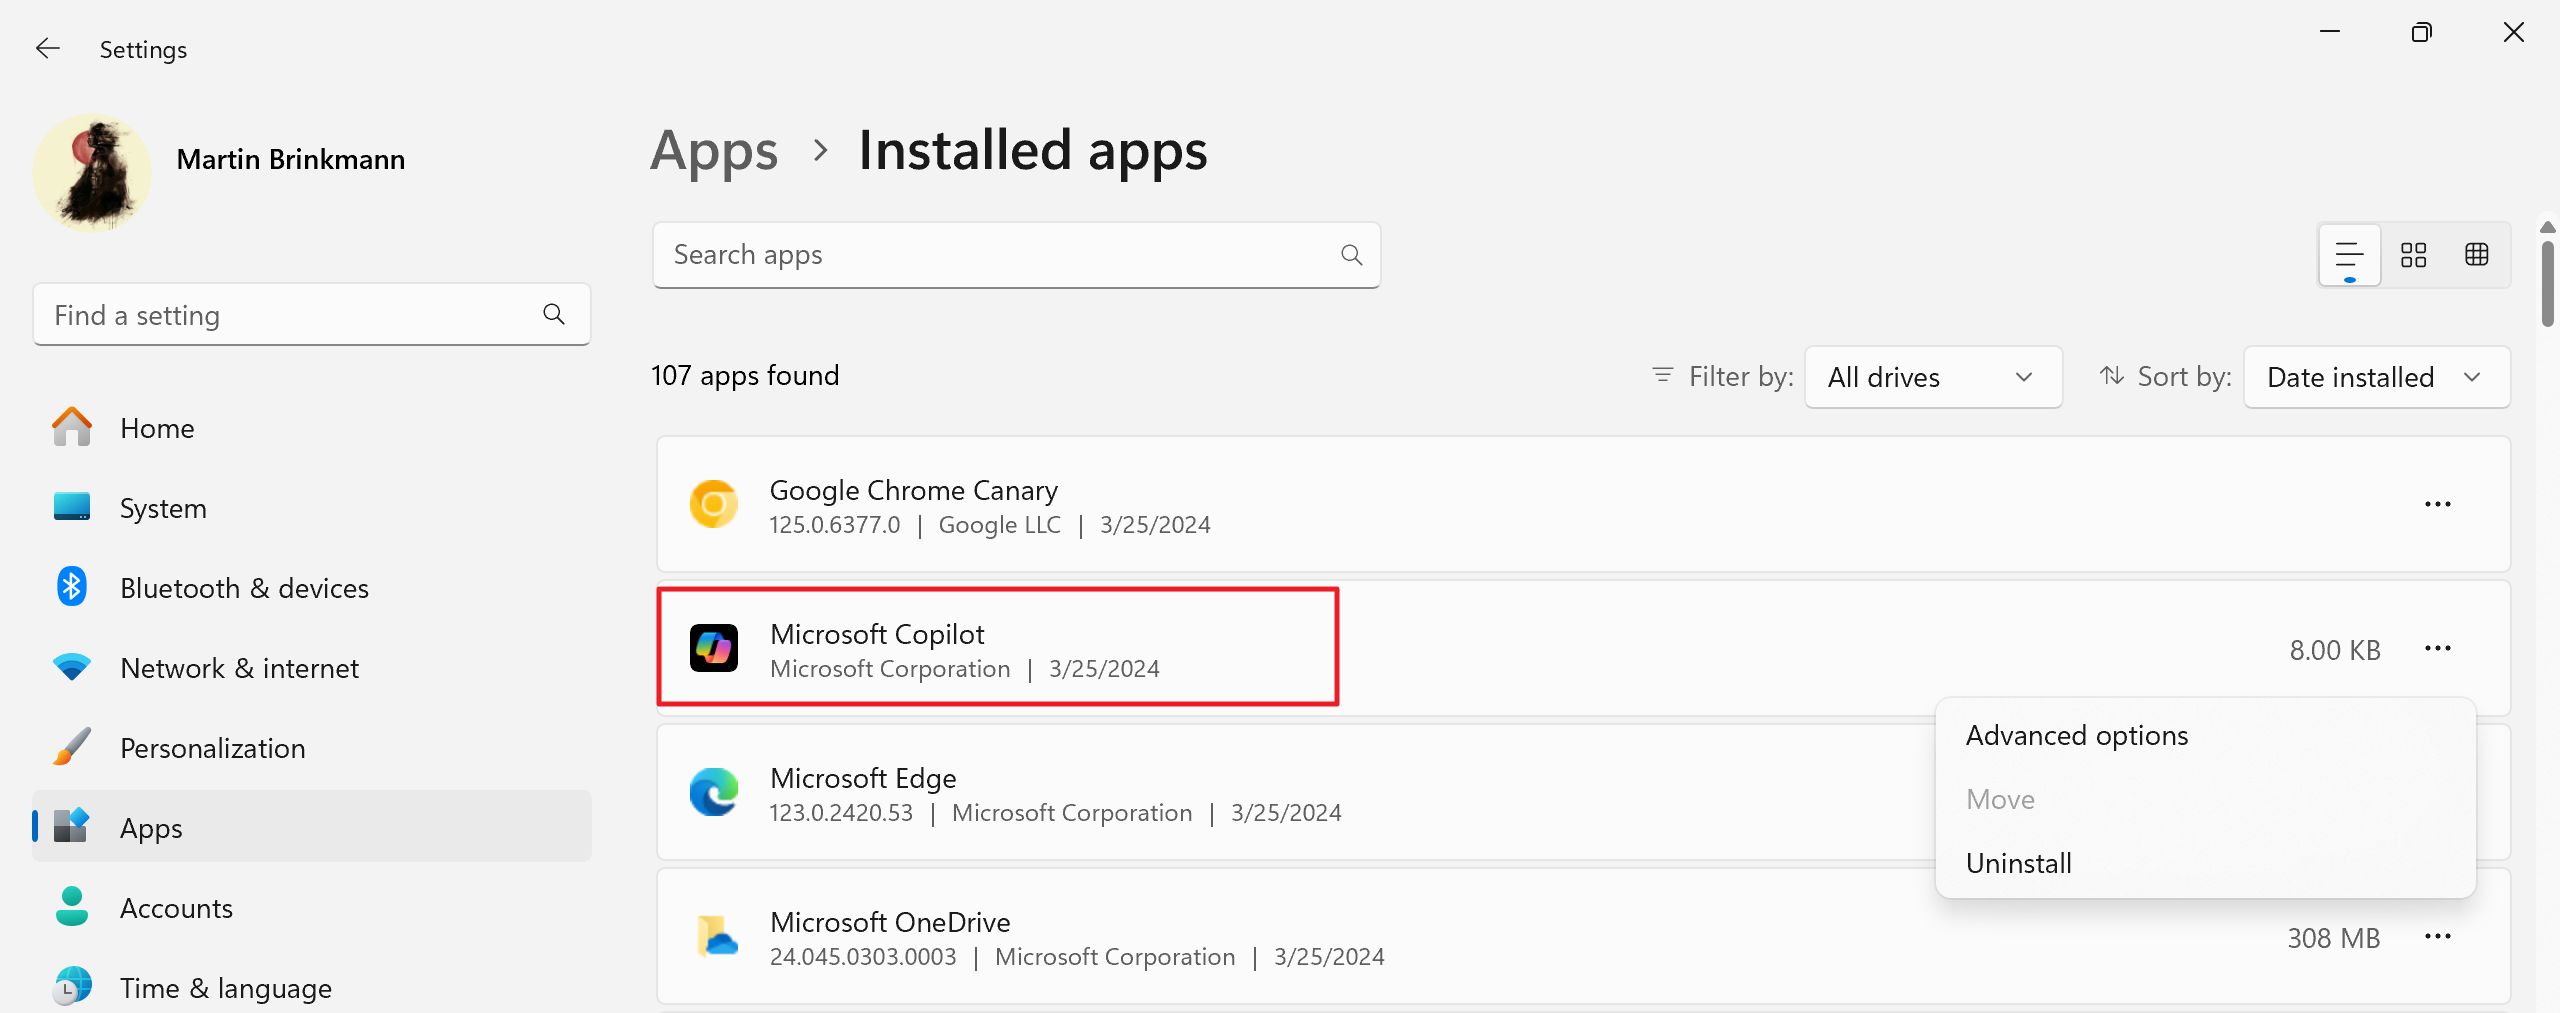Switch to table view layout
2560x1013 pixels.
pos(2476,255)
